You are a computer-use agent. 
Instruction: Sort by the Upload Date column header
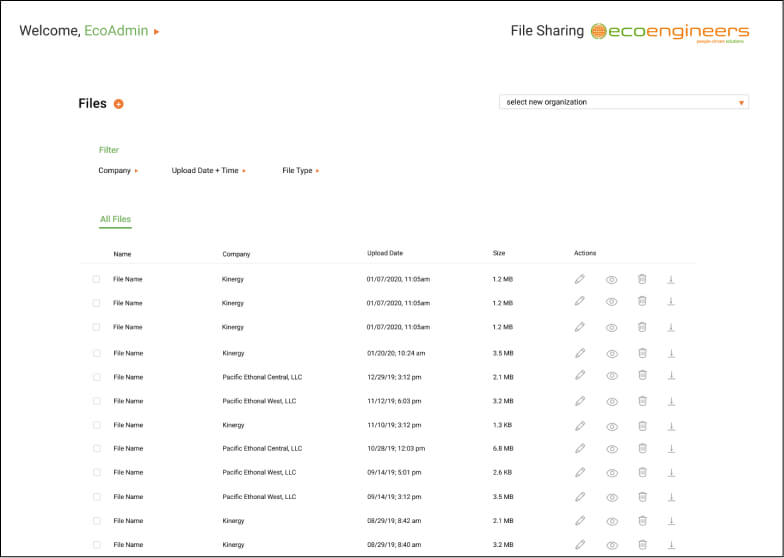tap(384, 253)
